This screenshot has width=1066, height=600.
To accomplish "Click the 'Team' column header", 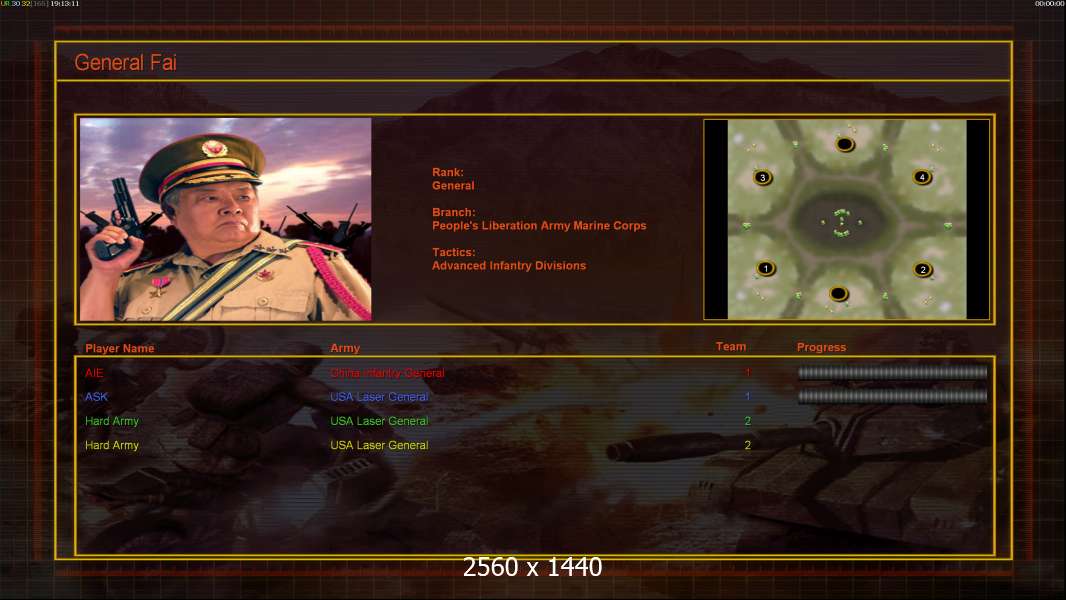I will (731, 347).
